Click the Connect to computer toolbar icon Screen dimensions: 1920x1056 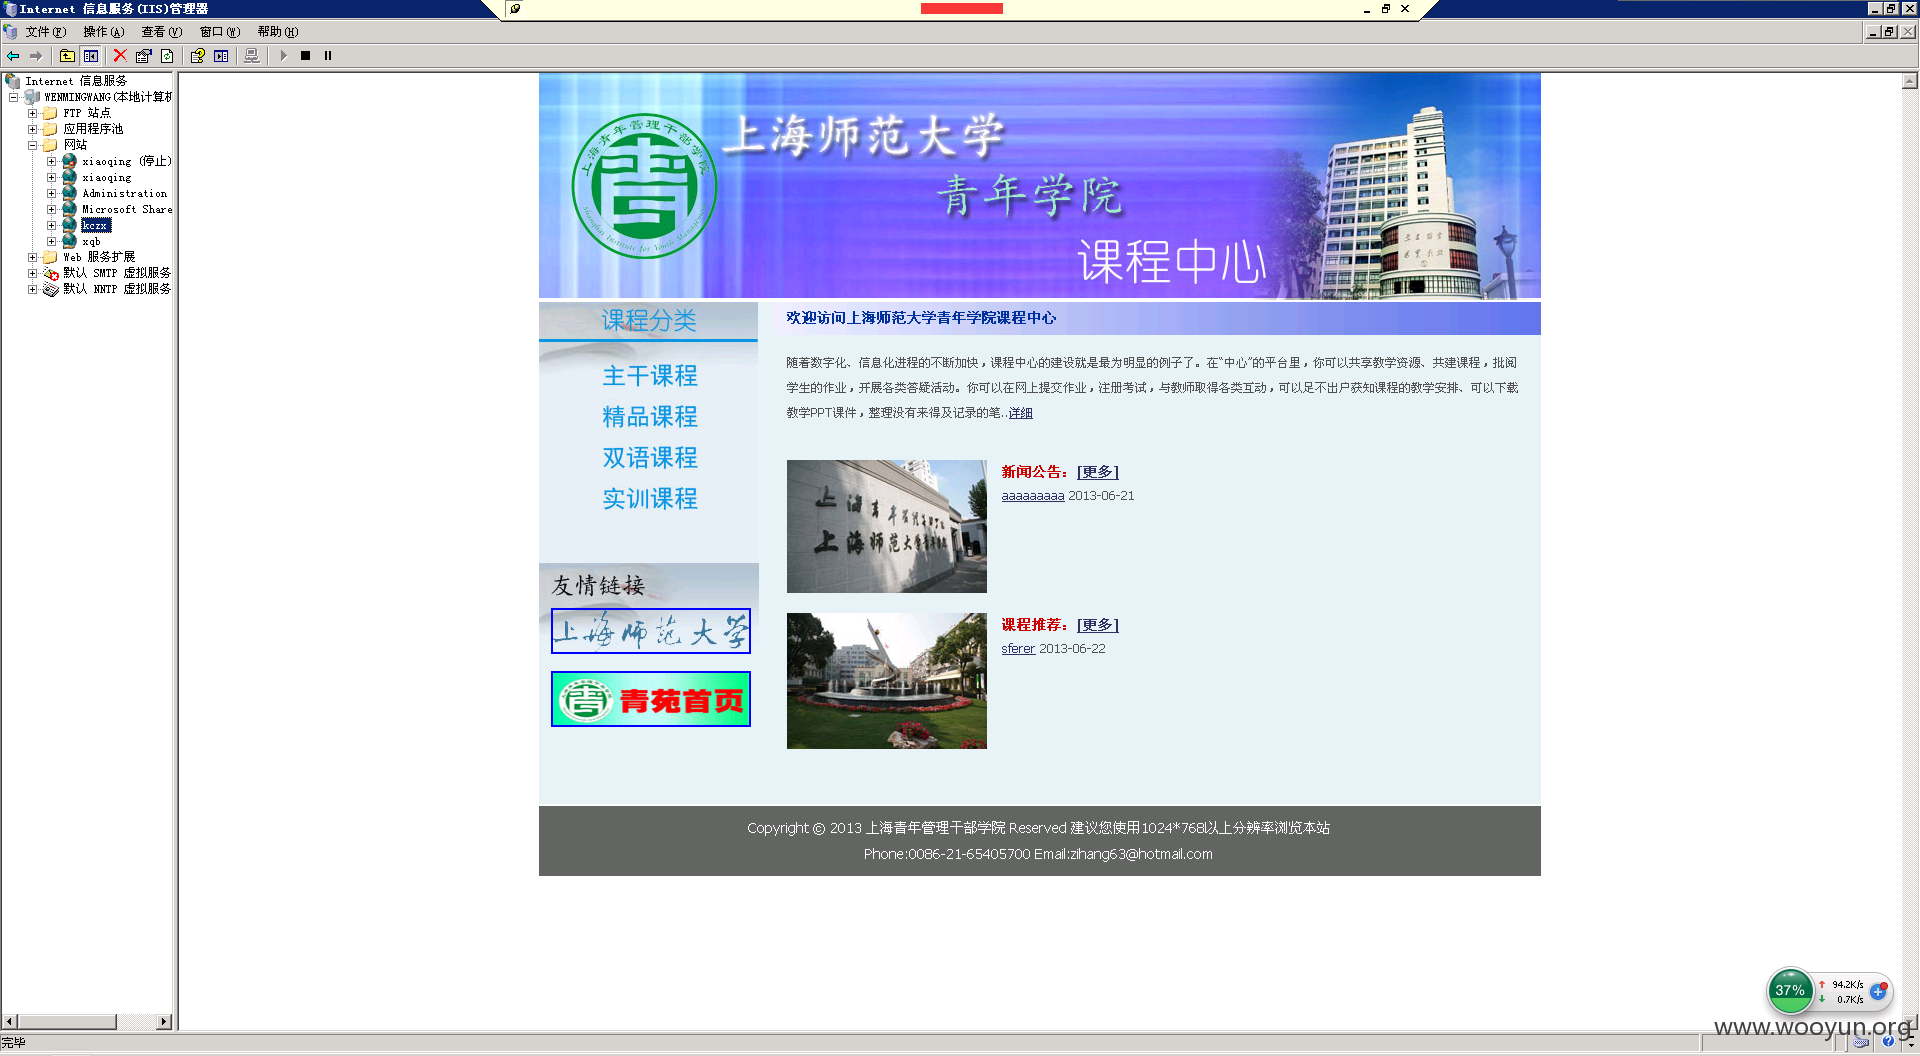coord(252,56)
